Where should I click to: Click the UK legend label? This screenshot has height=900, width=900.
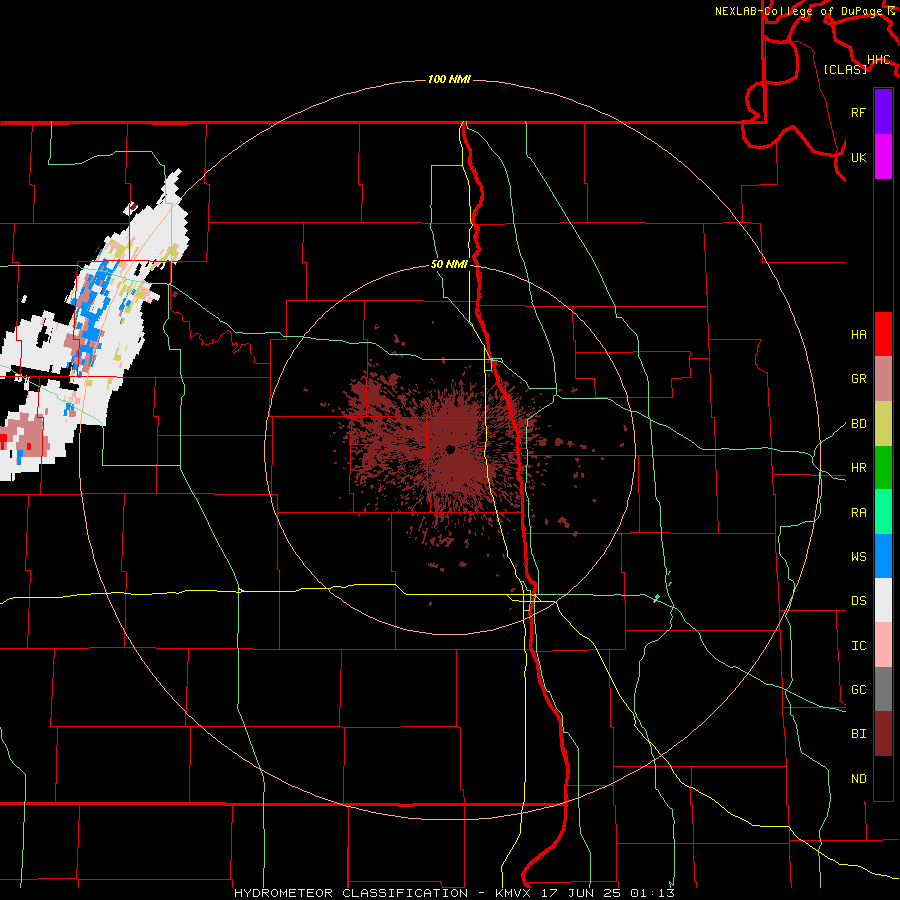click(858, 157)
